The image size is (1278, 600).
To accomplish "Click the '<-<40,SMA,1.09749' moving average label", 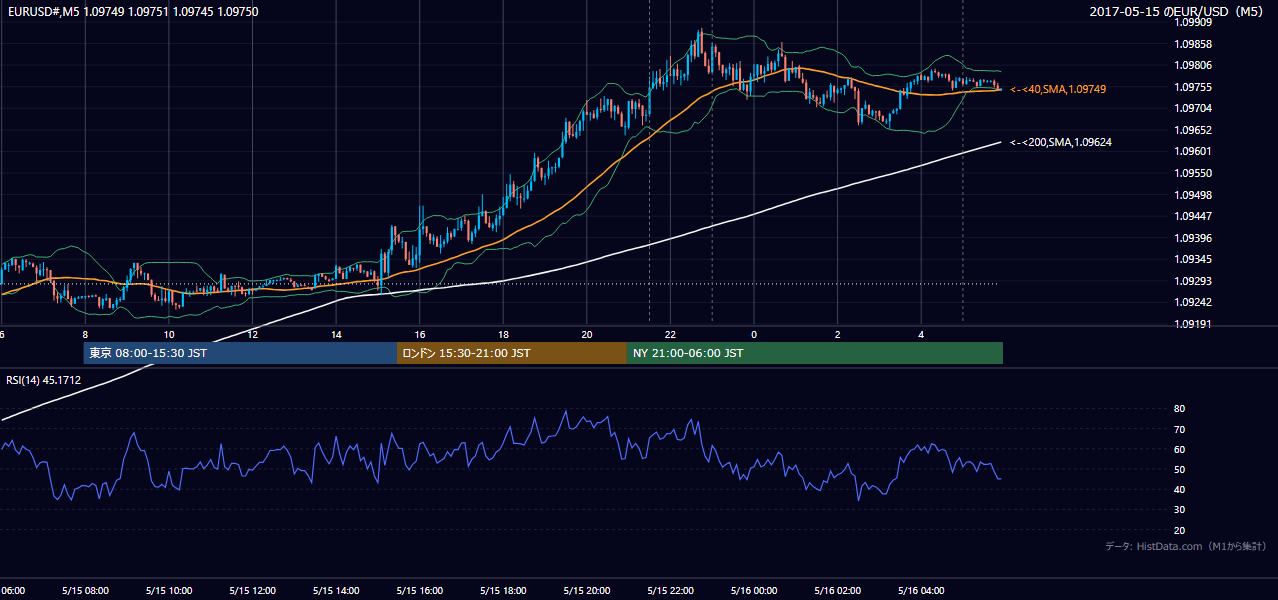I will click(1058, 89).
